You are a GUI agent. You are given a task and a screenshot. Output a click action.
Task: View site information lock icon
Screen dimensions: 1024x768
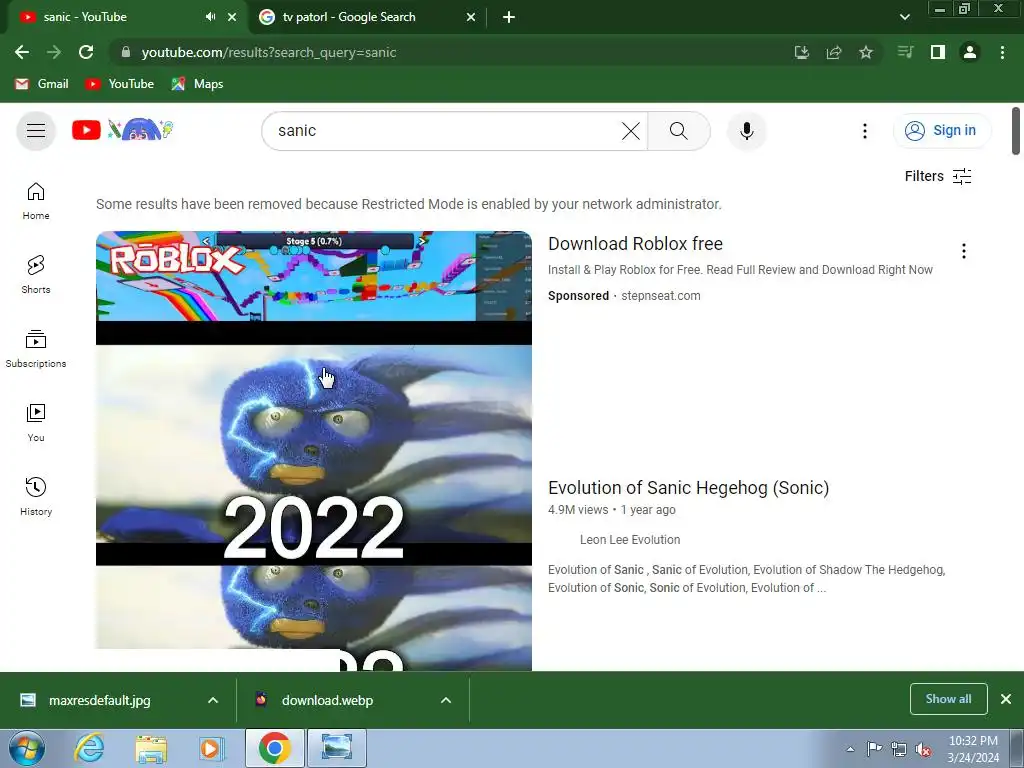click(126, 52)
